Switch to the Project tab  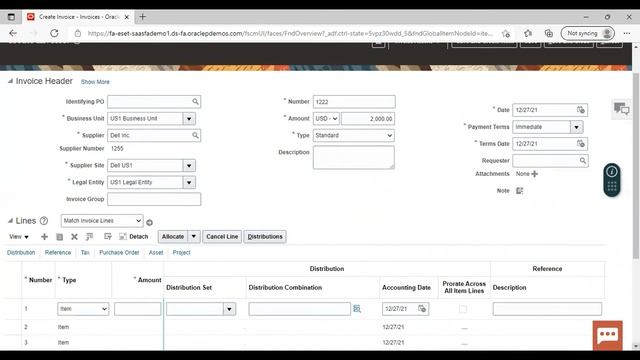182,253
